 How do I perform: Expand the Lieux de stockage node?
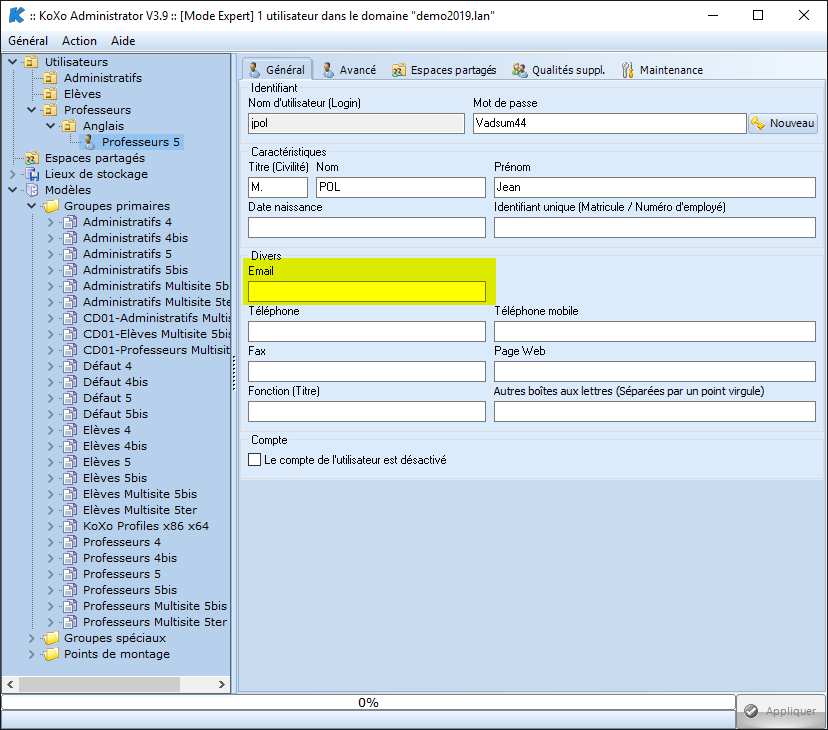pyautogui.click(x=13, y=174)
